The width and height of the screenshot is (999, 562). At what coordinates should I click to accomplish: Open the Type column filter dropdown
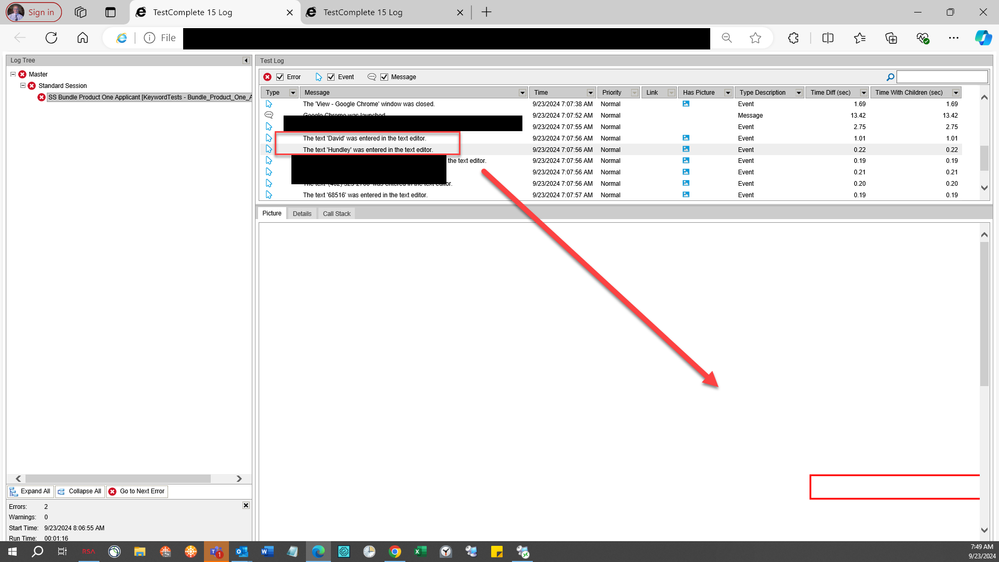click(293, 92)
